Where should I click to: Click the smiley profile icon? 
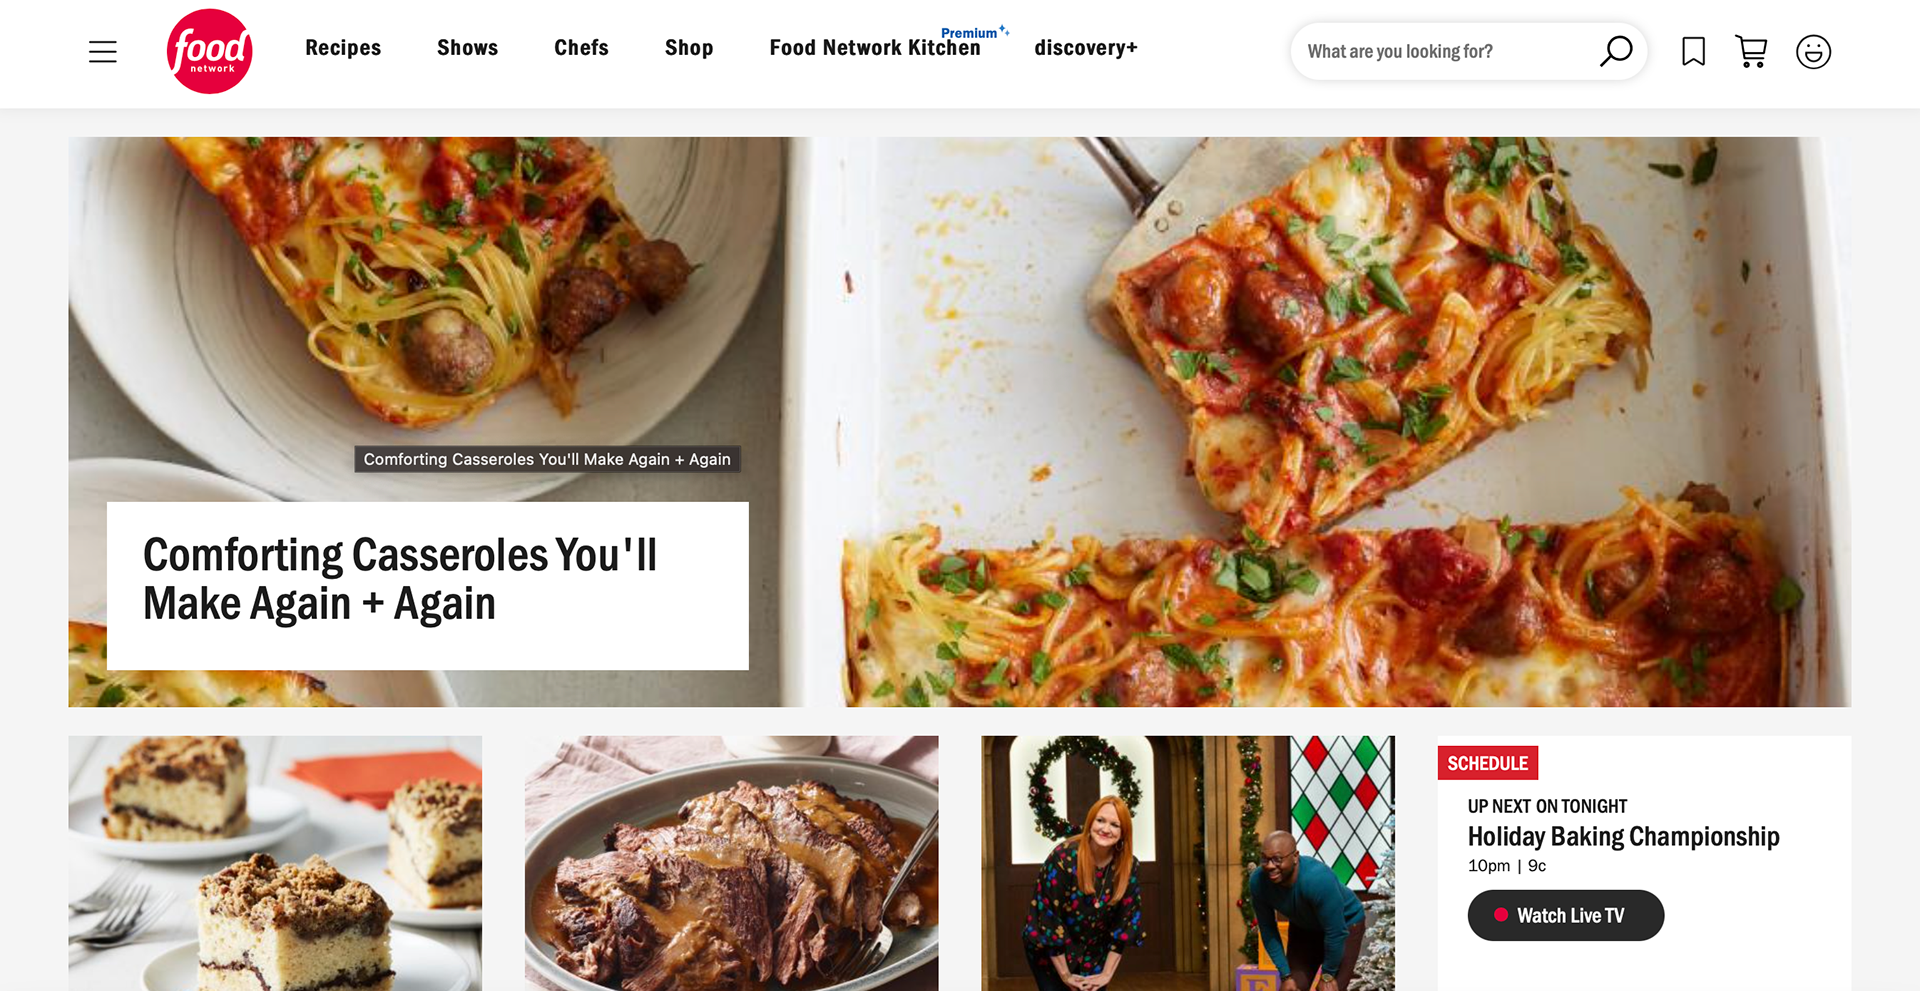pos(1813,51)
